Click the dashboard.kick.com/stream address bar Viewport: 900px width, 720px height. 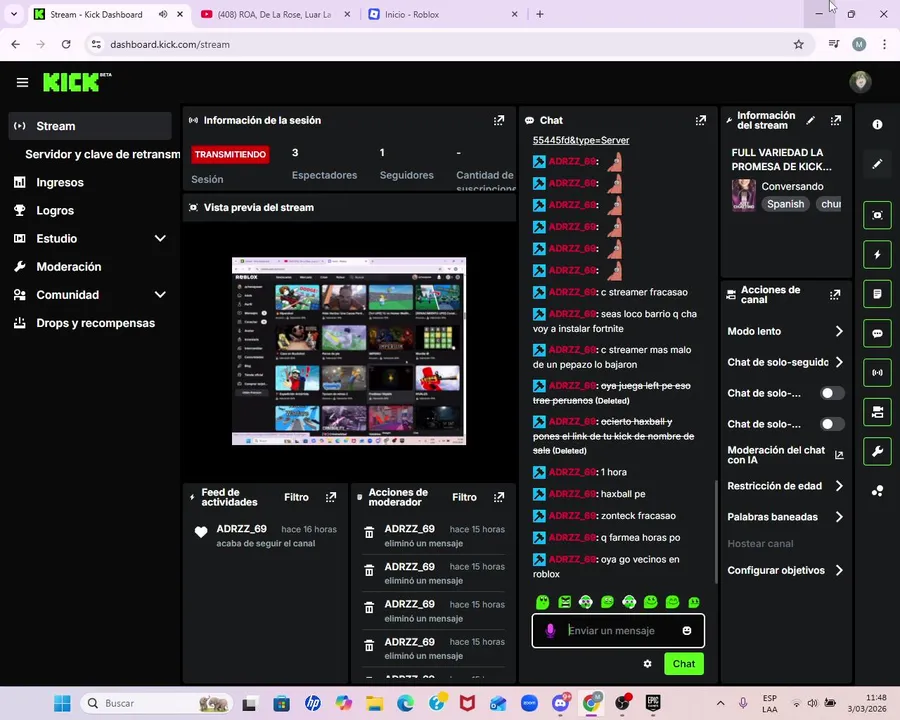coord(448,44)
